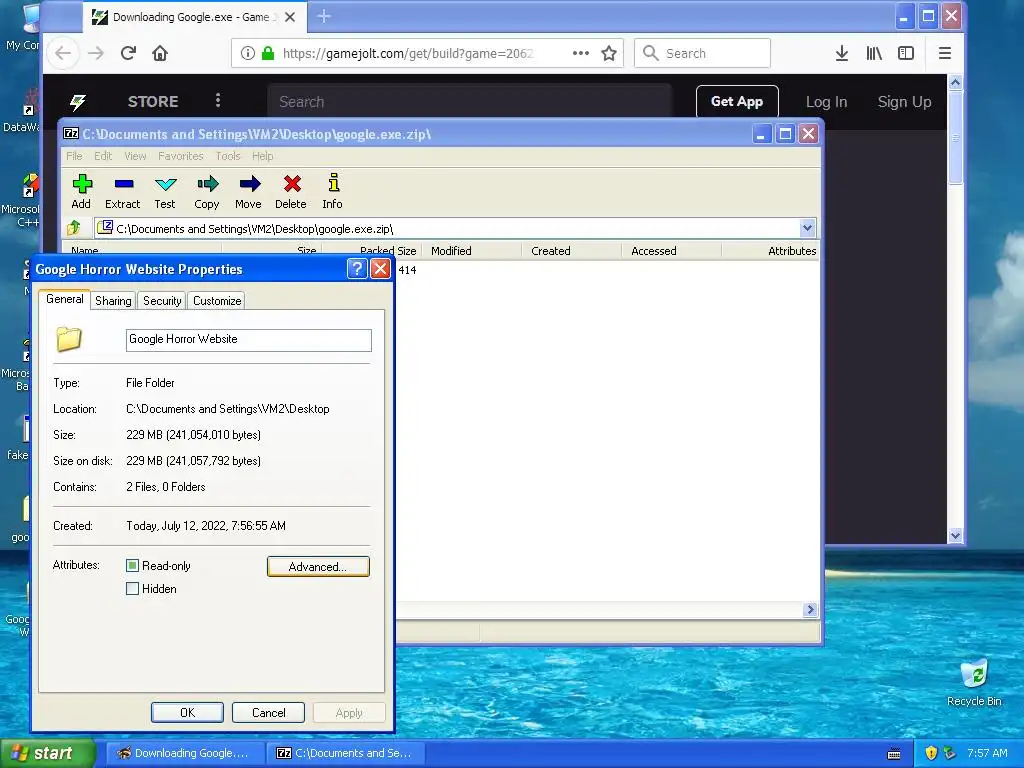Open a new Firefox tab

(x=324, y=16)
